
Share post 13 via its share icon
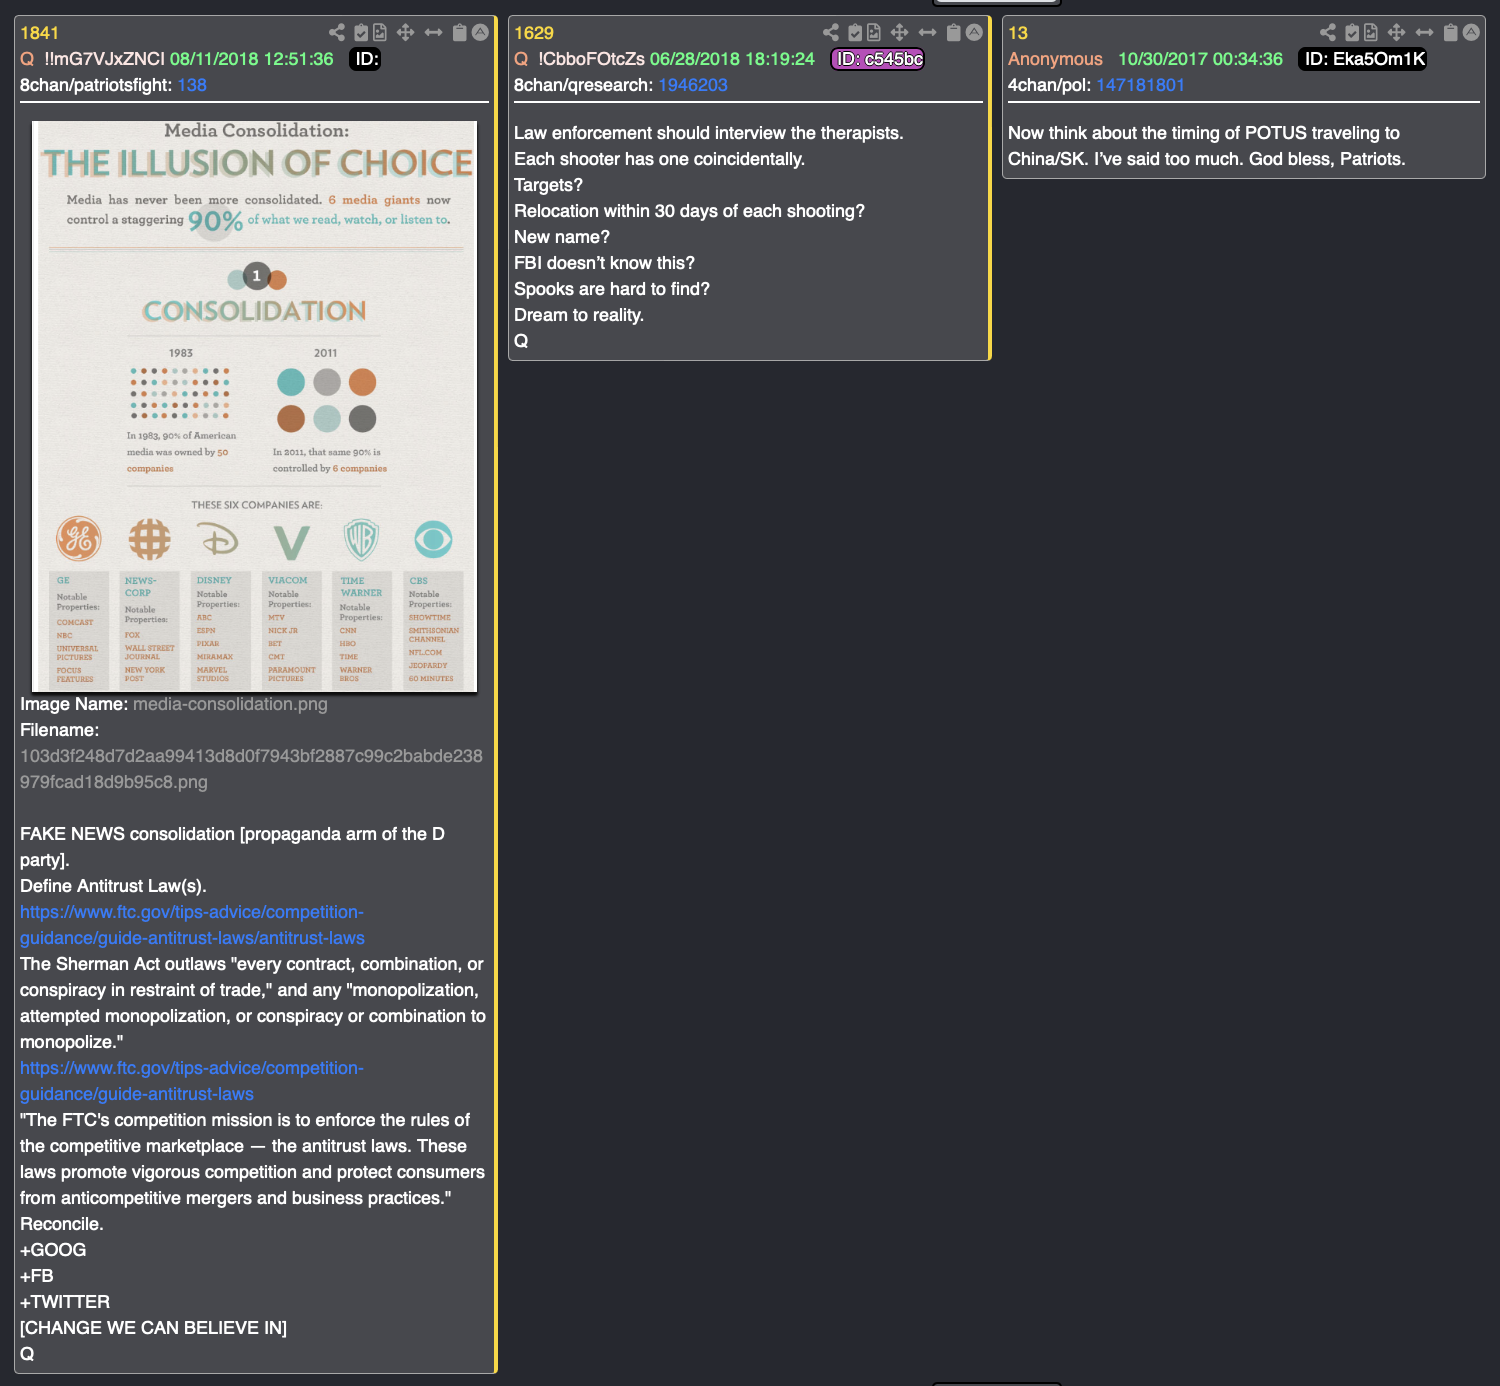coord(1328,32)
